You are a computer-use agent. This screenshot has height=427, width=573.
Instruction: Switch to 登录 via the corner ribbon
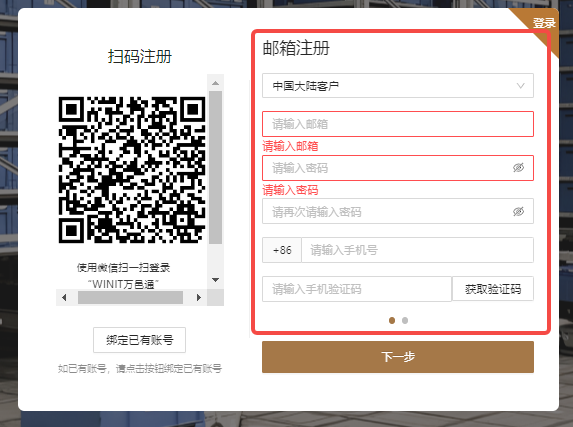click(544, 23)
